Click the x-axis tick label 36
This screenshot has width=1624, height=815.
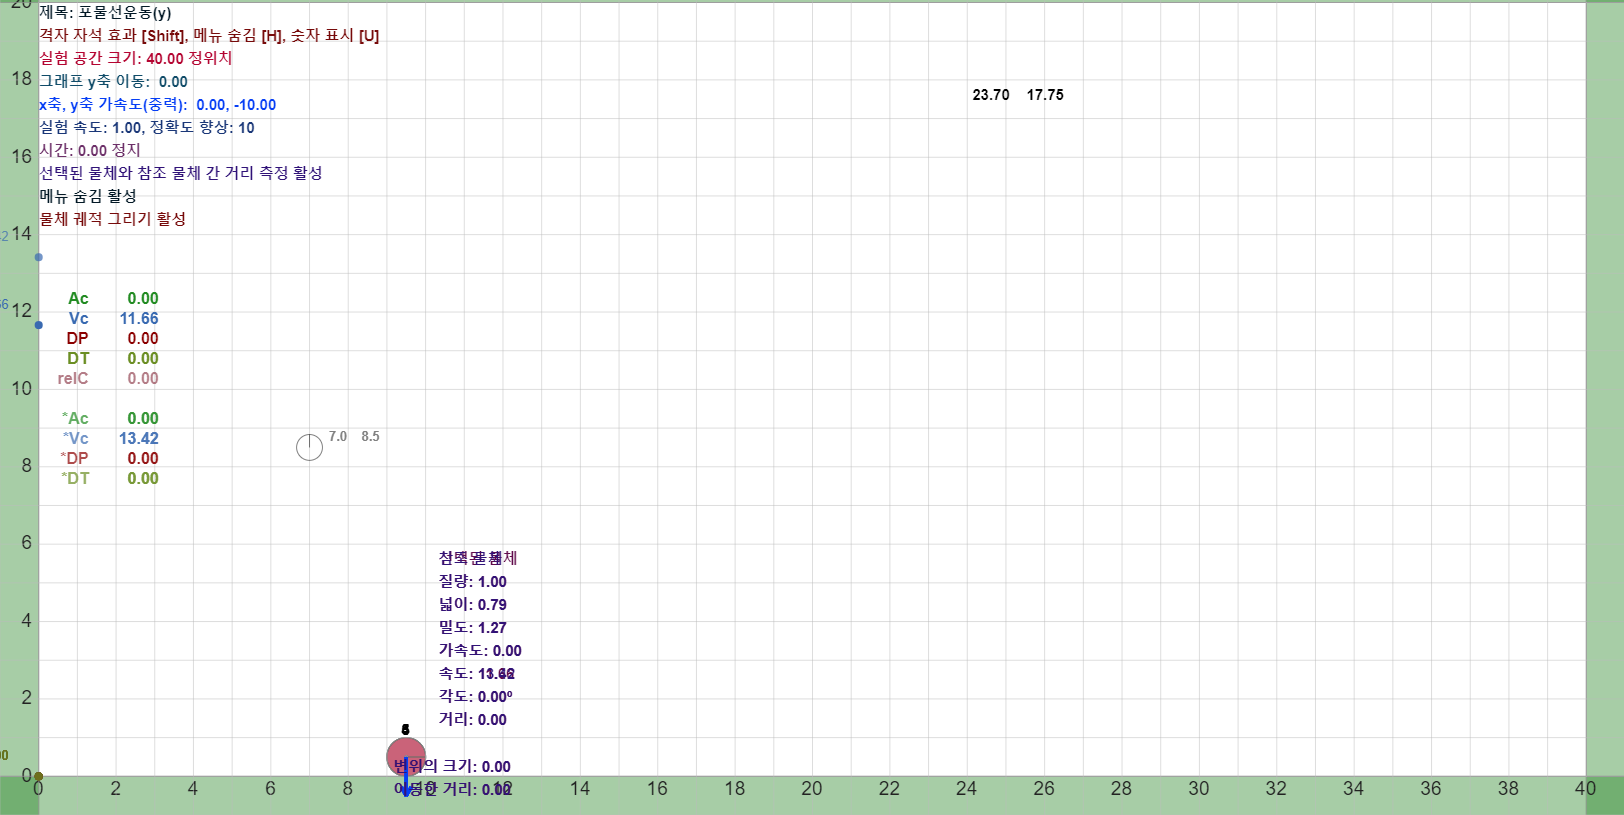click(x=1431, y=788)
